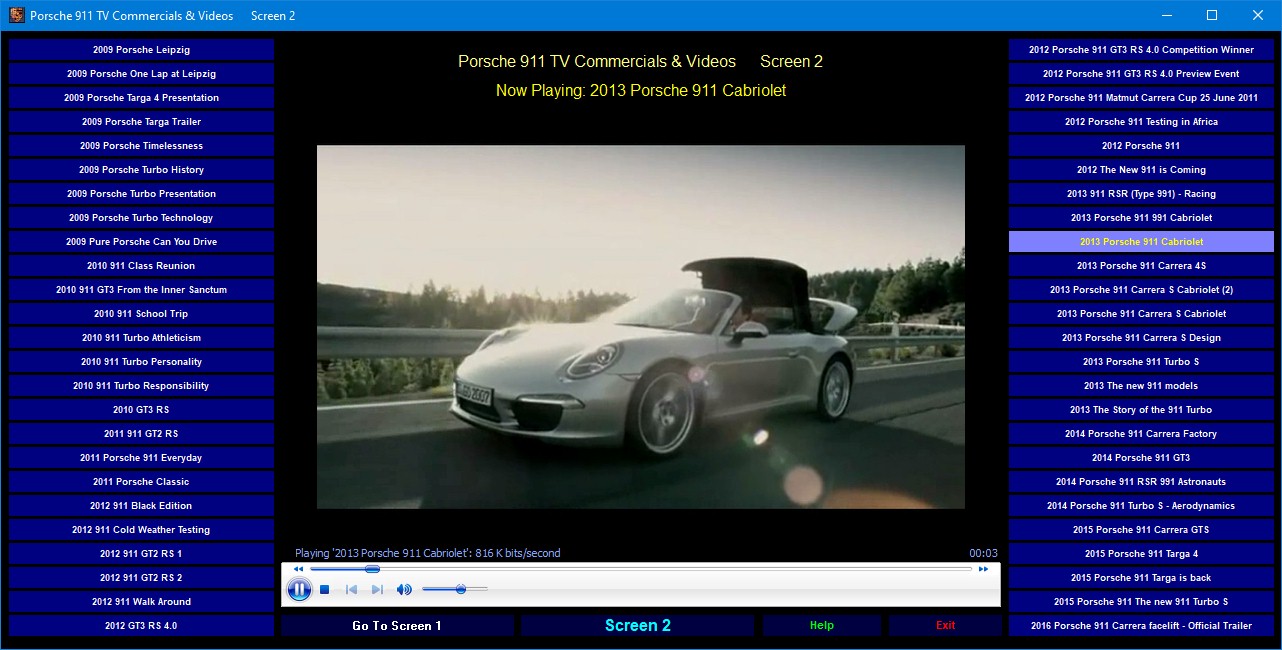
Task: Play 2012 GT3 RS 4.0 Competition Winner
Action: pos(1141,50)
